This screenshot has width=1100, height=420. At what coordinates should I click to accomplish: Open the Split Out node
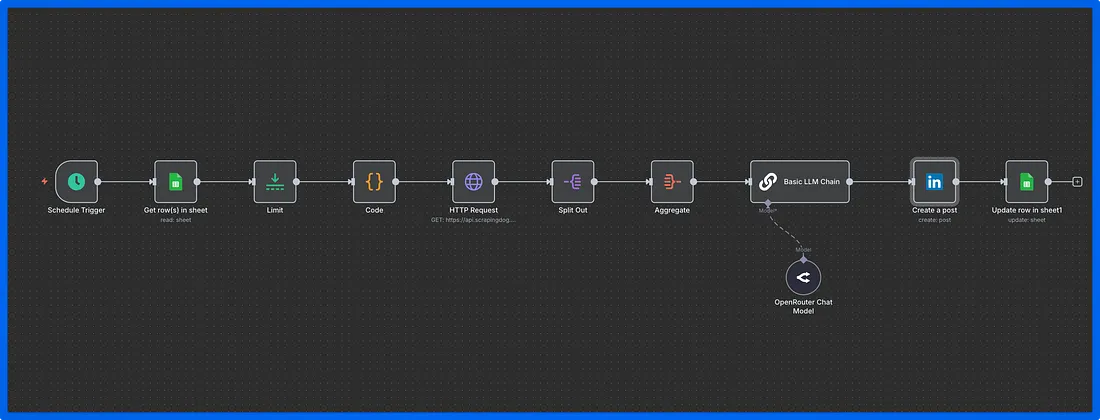tap(573, 182)
